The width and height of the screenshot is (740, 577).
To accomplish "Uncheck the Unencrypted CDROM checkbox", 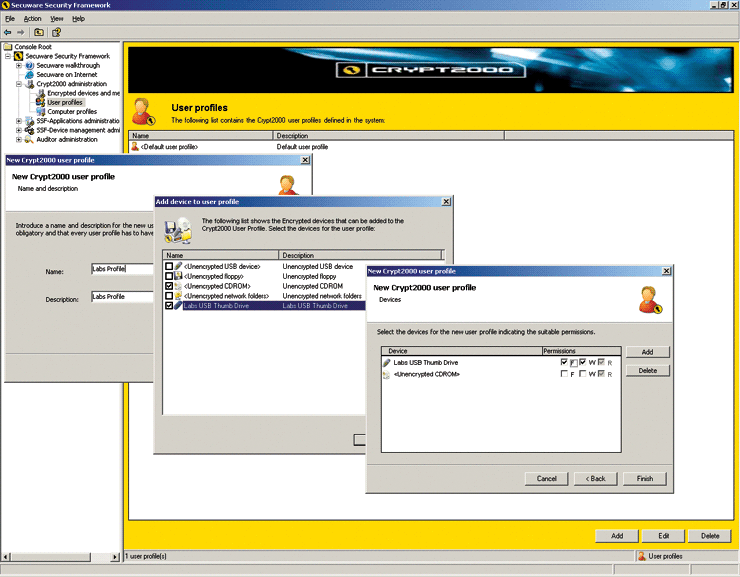I will point(169,286).
